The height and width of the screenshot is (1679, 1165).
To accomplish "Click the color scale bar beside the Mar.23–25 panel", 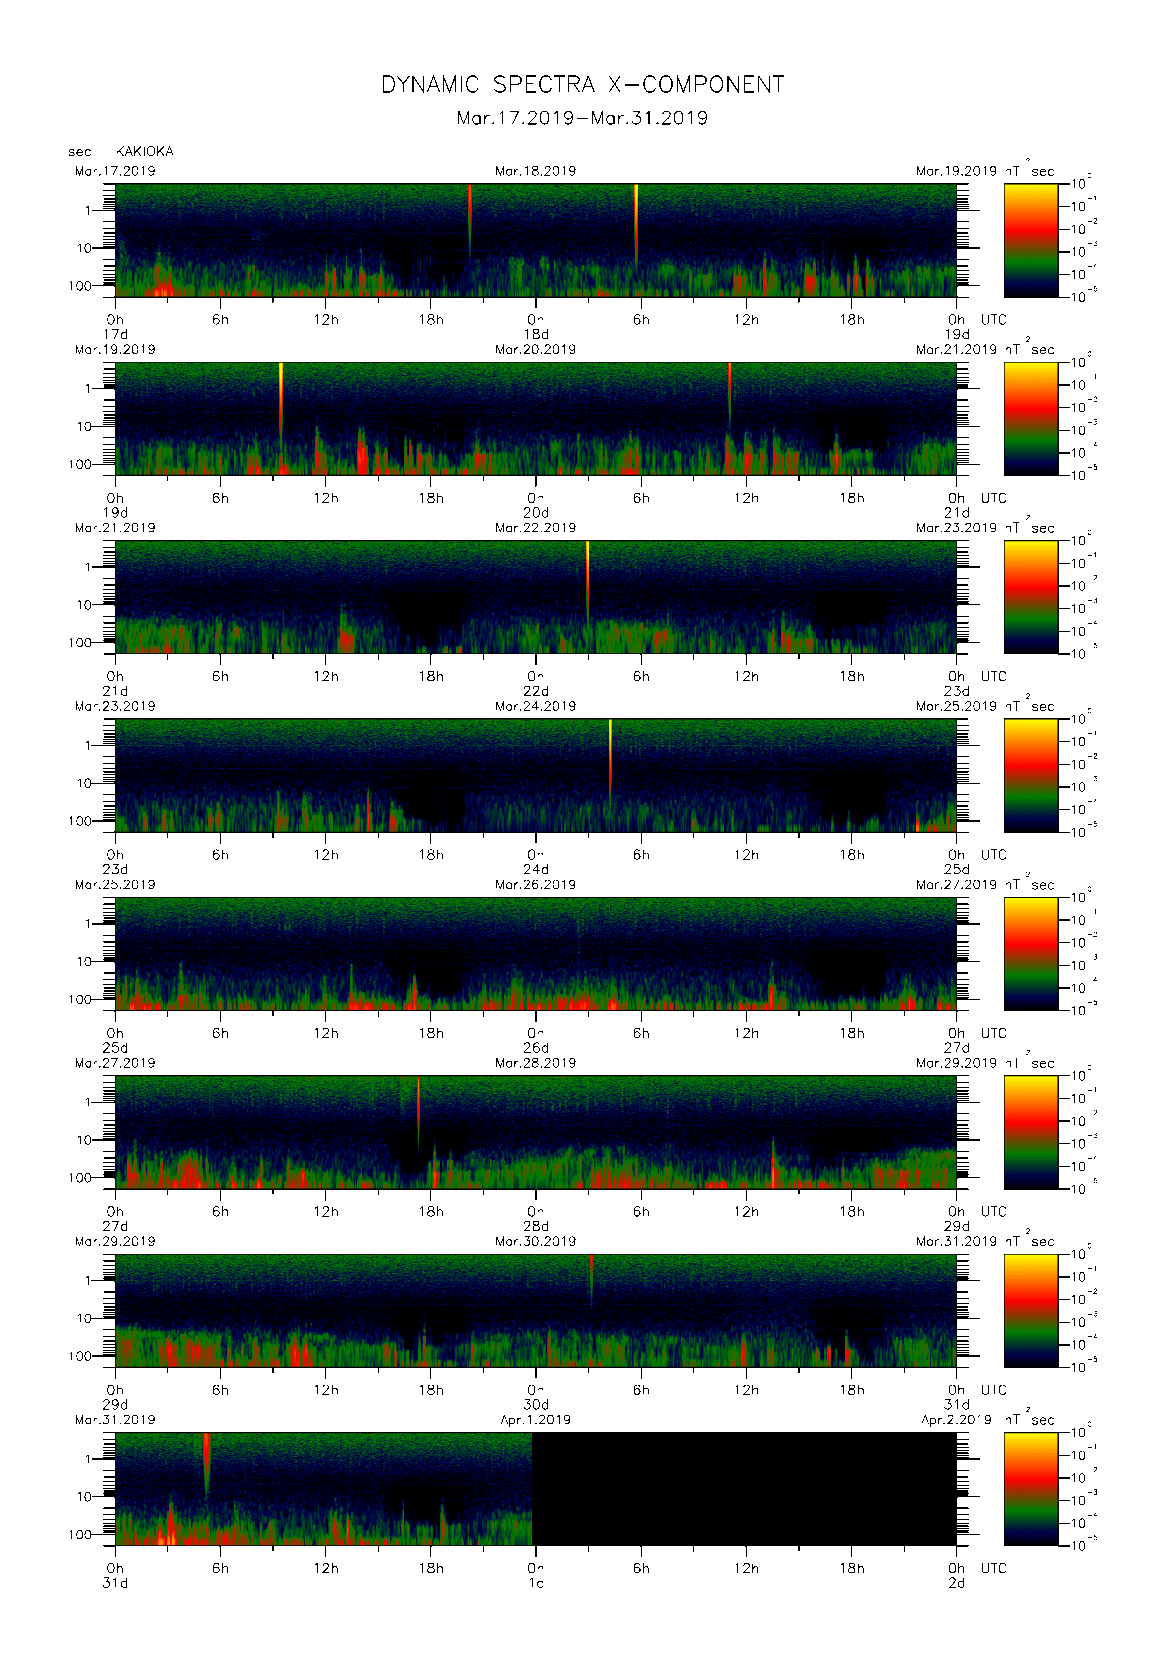I will click(1031, 775).
